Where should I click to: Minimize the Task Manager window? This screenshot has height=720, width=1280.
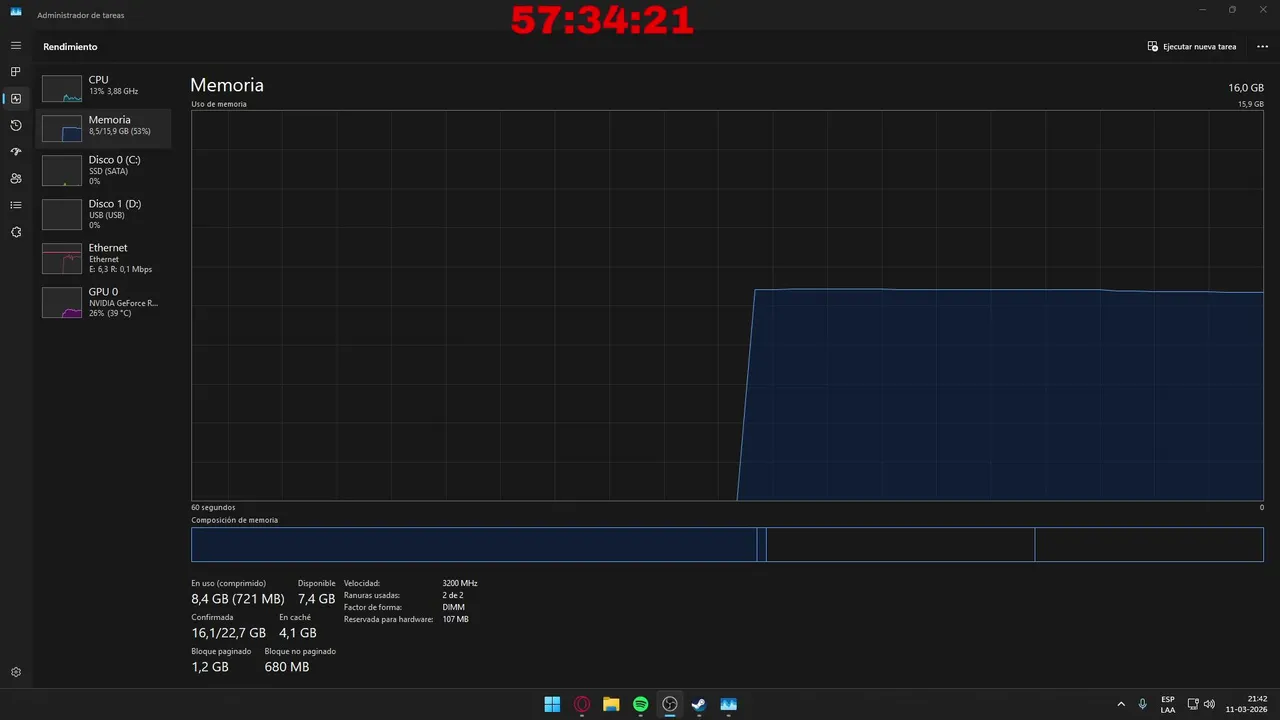(1202, 10)
